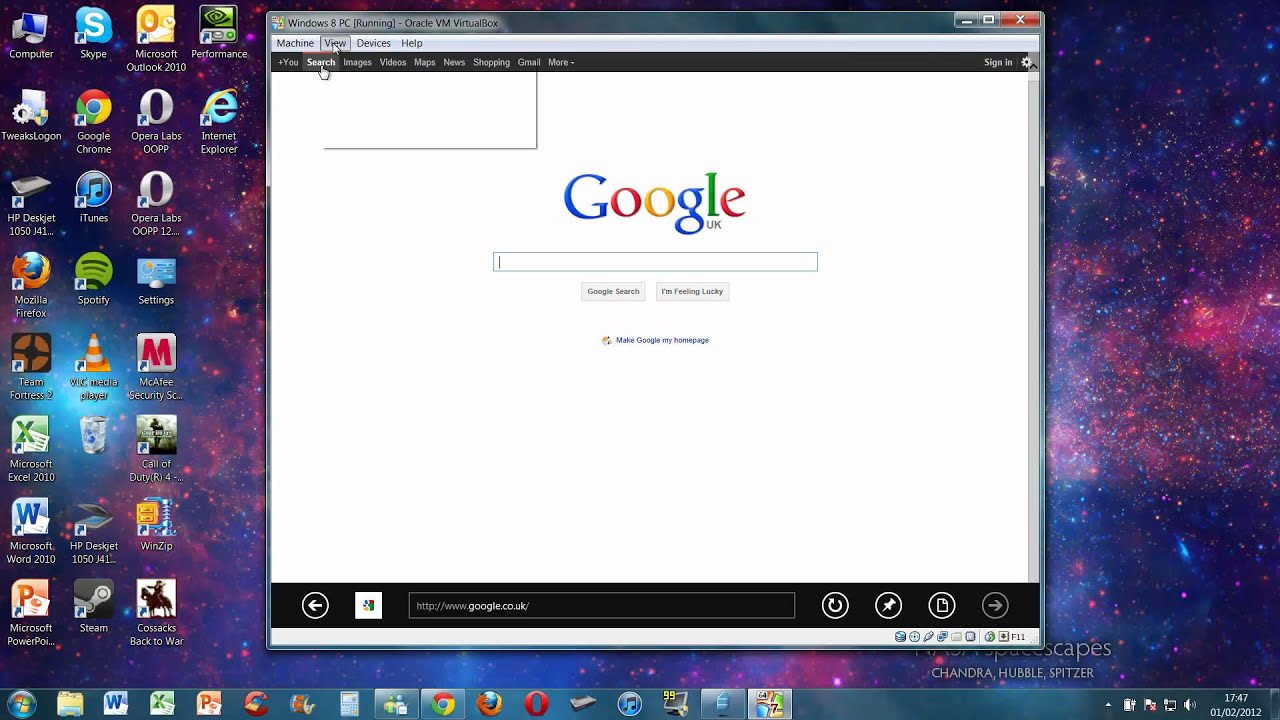Open VLC media player desktop icon
The image size is (1280, 720).
pyautogui.click(x=93, y=367)
